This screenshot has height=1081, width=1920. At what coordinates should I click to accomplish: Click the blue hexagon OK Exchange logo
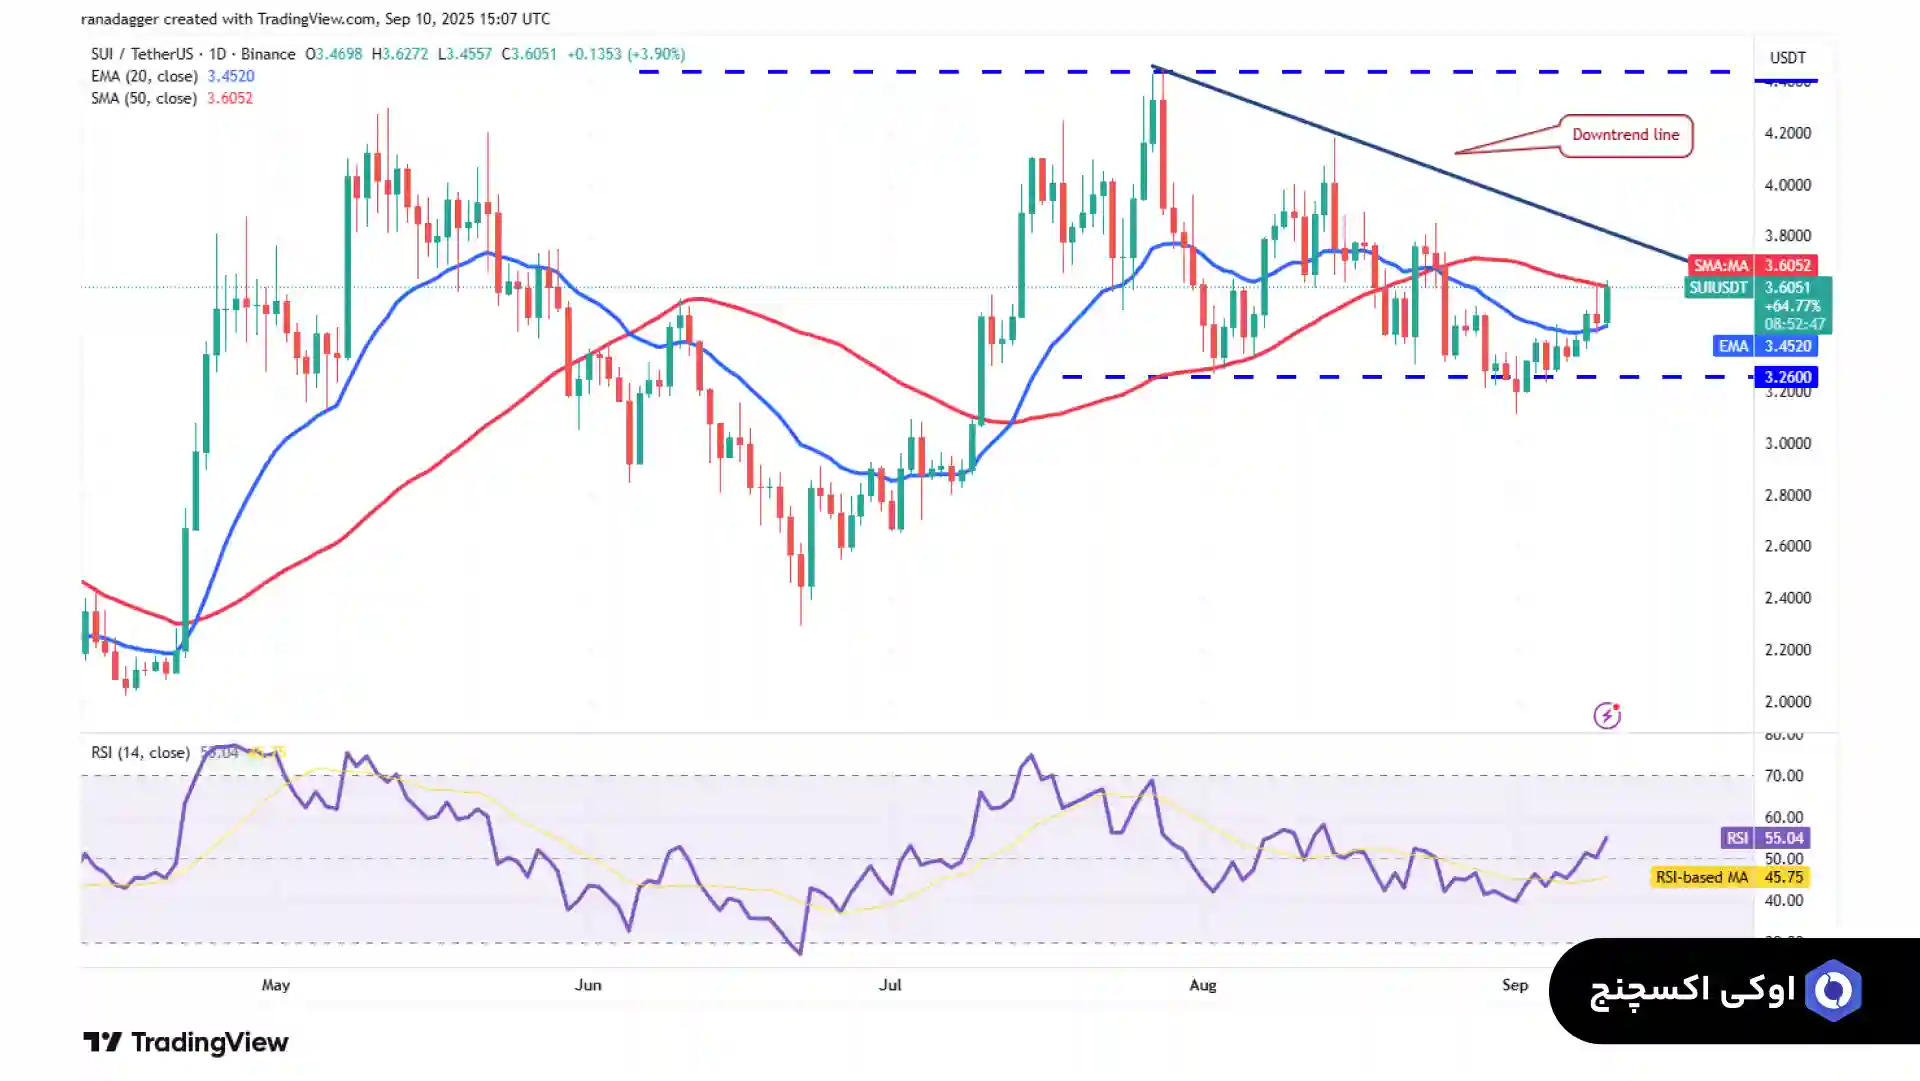point(1833,990)
